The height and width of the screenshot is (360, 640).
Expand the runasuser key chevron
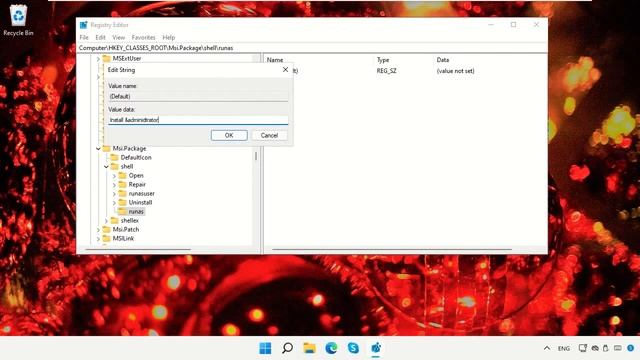[114, 193]
